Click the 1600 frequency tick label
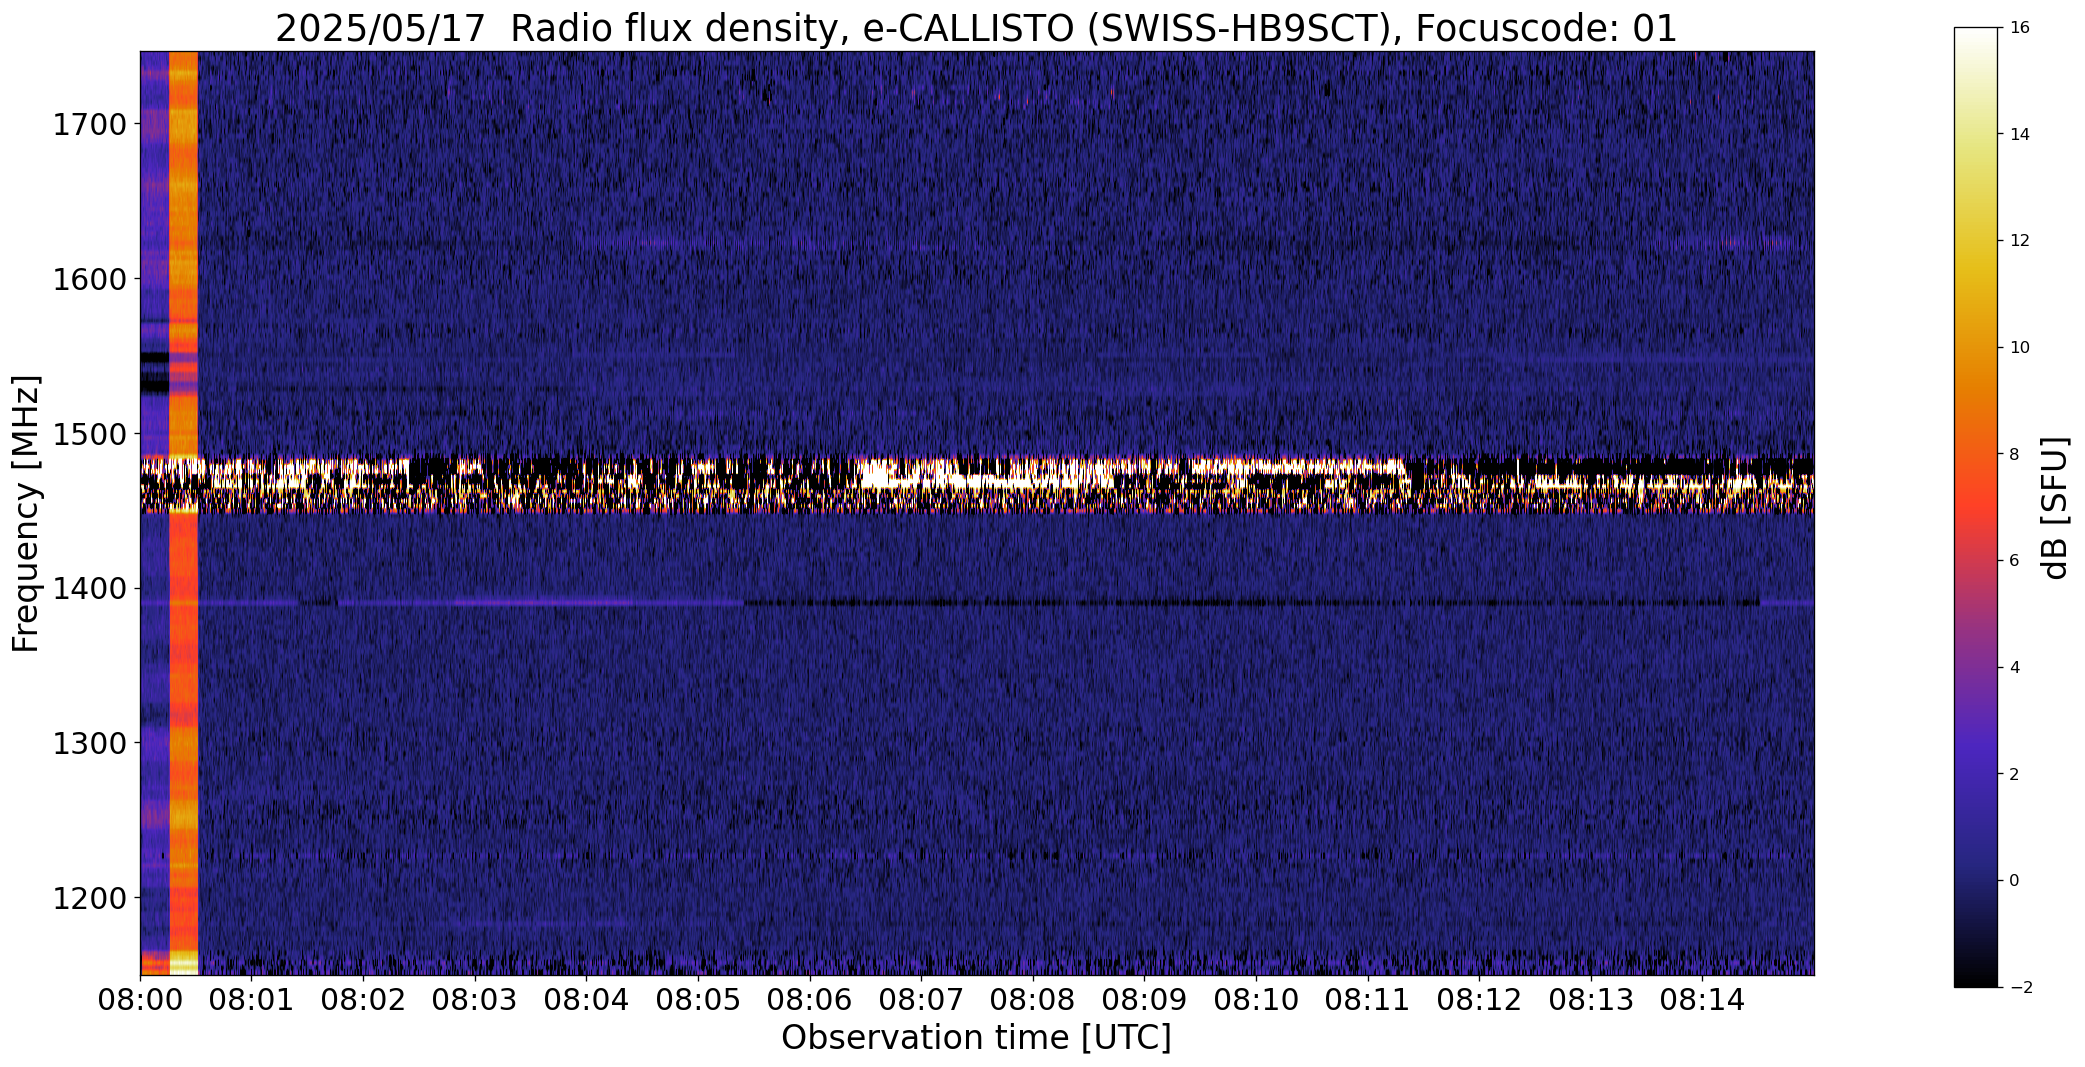 point(90,279)
